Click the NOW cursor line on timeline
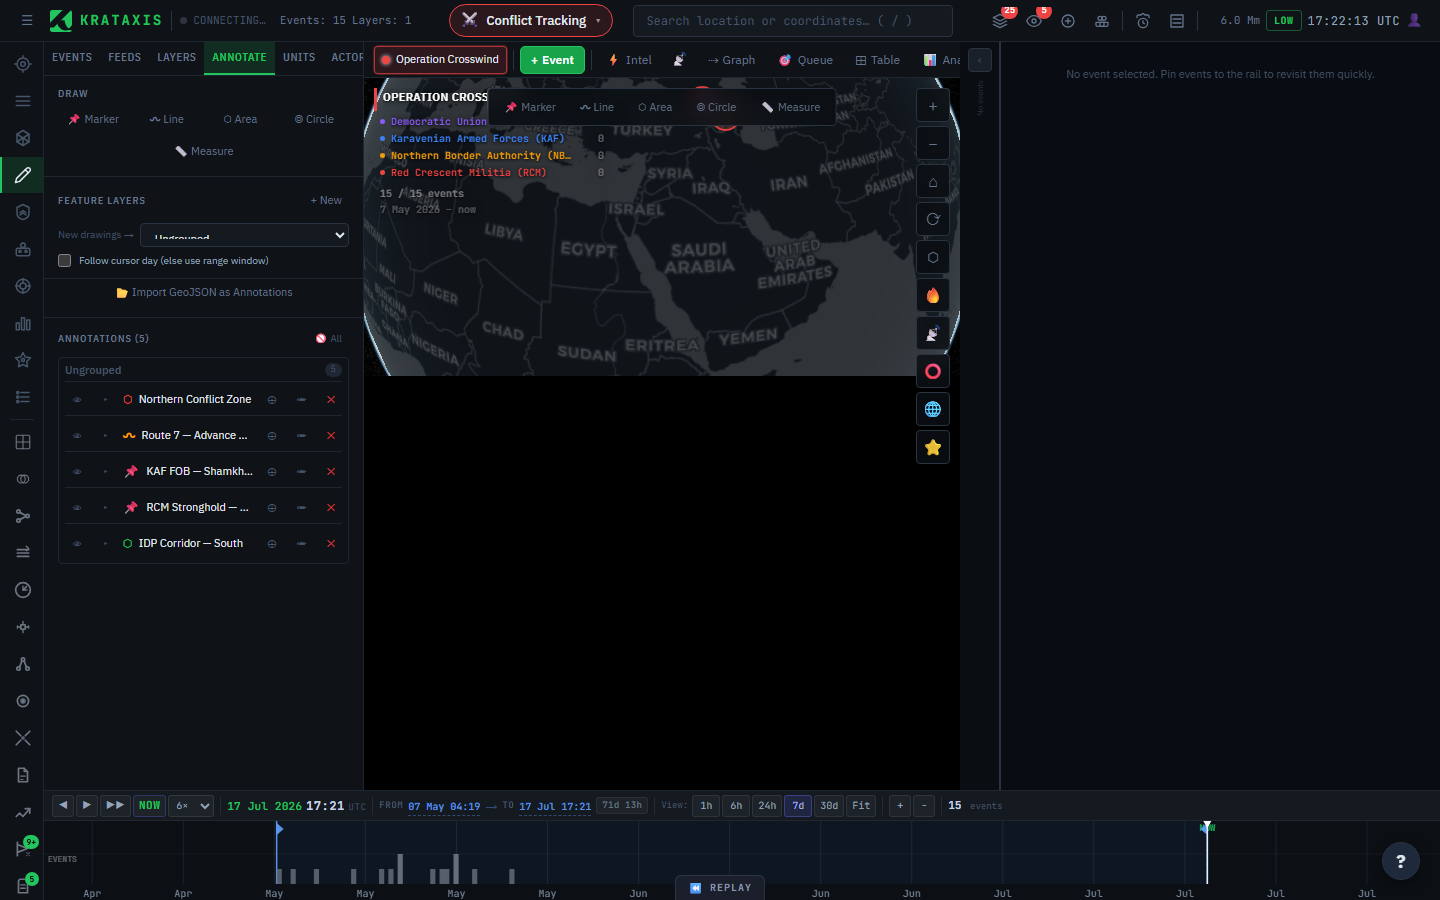 tap(1207, 852)
